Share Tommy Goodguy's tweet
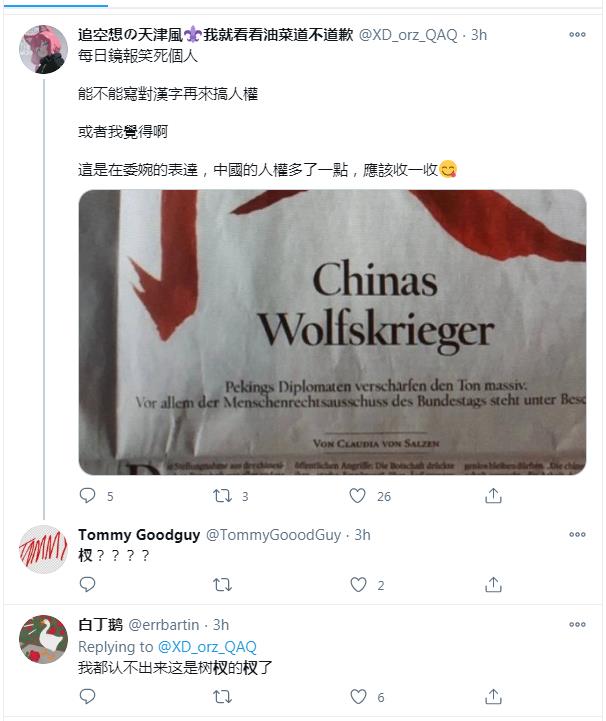The height and width of the screenshot is (721, 606). (x=493, y=584)
